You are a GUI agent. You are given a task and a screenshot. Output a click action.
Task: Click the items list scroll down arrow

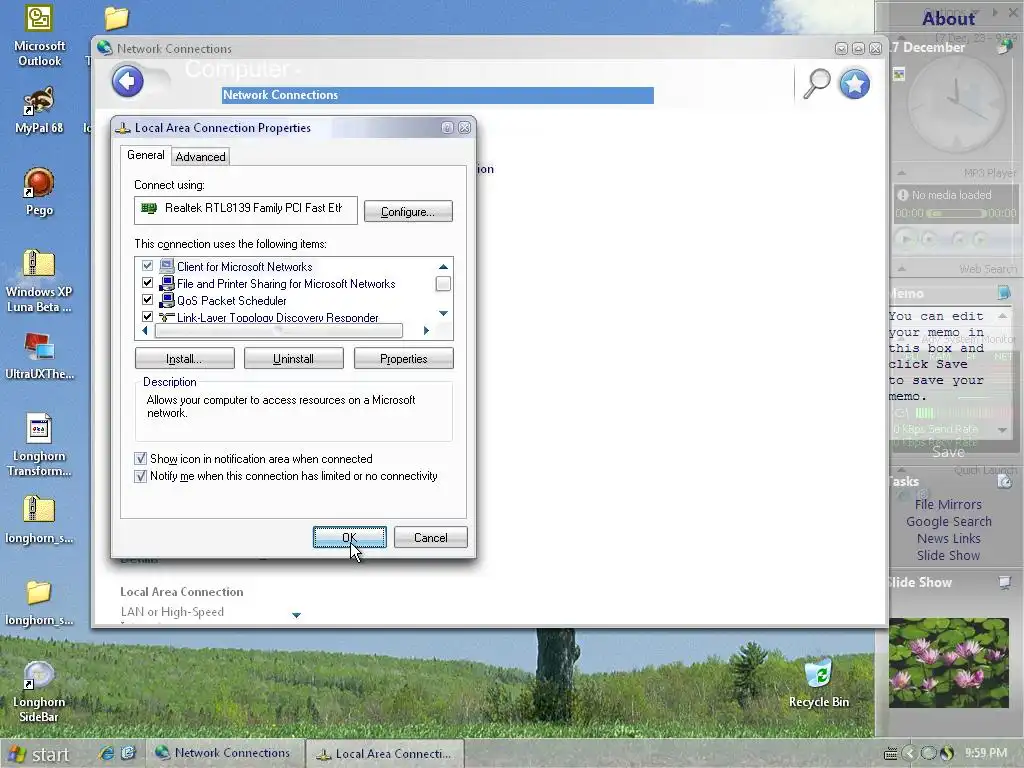(x=443, y=313)
